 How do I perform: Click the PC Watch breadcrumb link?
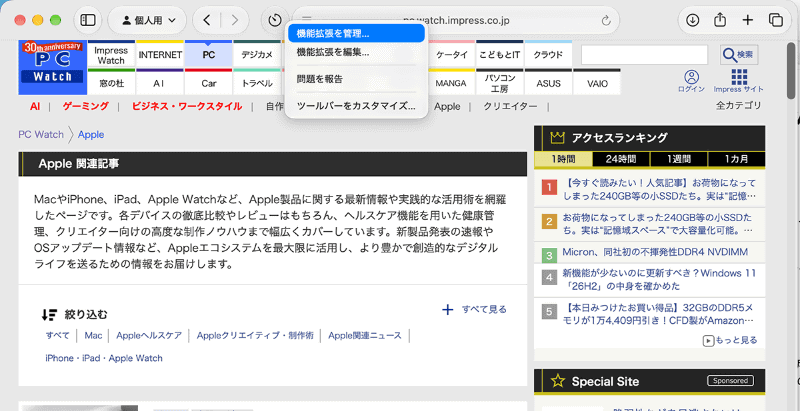click(x=41, y=135)
